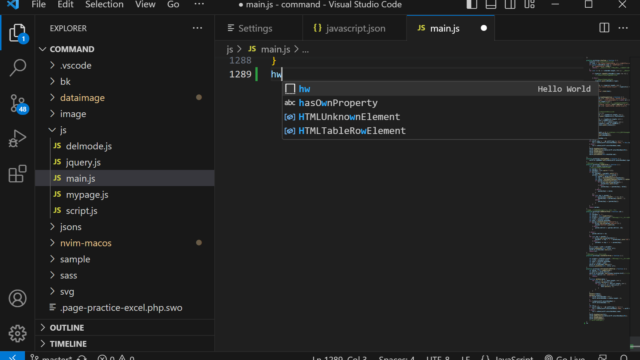Open the Run and Debug view
Image resolution: width=640 pixels, height=360 pixels.
click(18, 139)
